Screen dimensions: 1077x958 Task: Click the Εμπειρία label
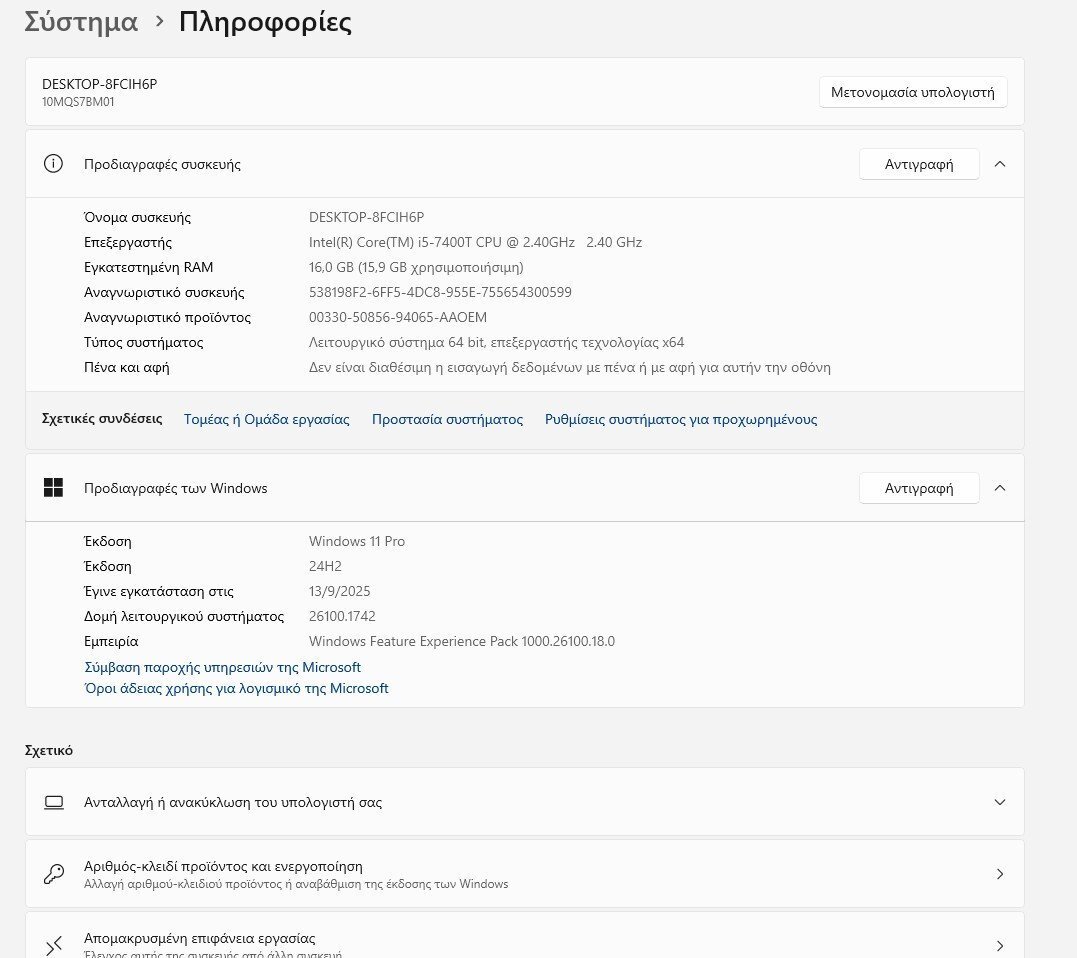click(x=111, y=641)
